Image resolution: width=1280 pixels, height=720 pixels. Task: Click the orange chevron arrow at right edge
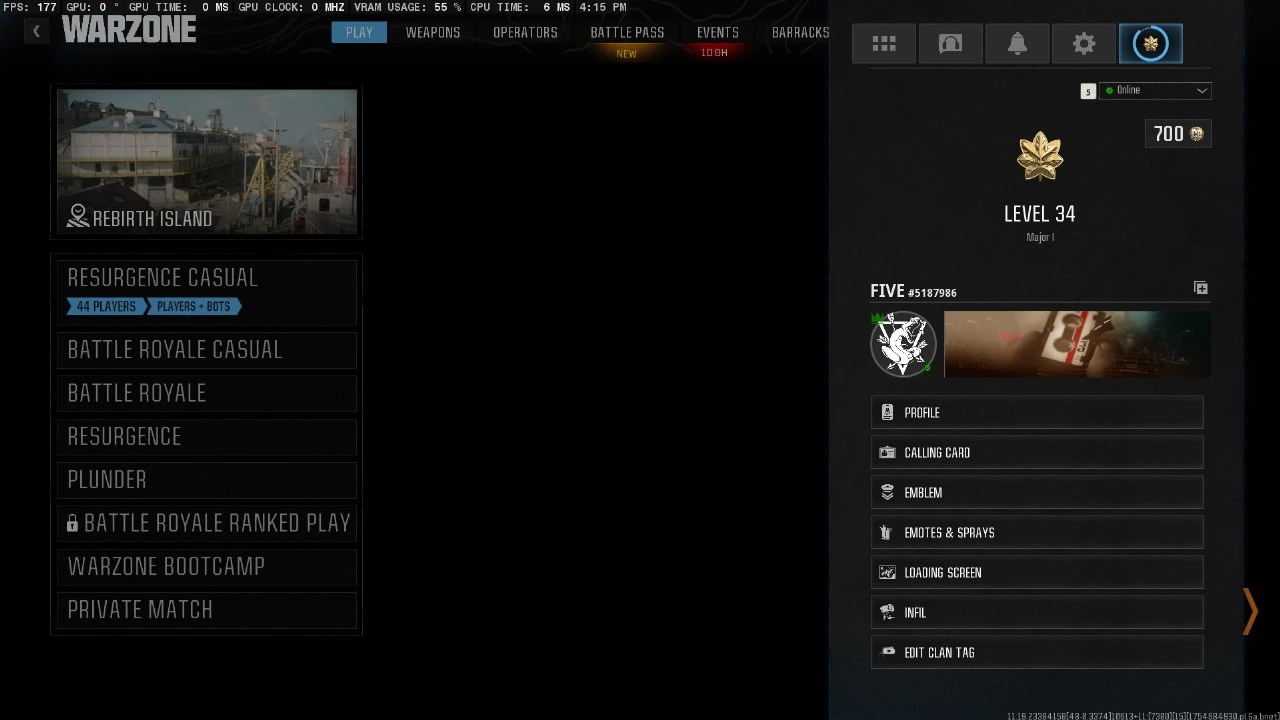(1250, 611)
